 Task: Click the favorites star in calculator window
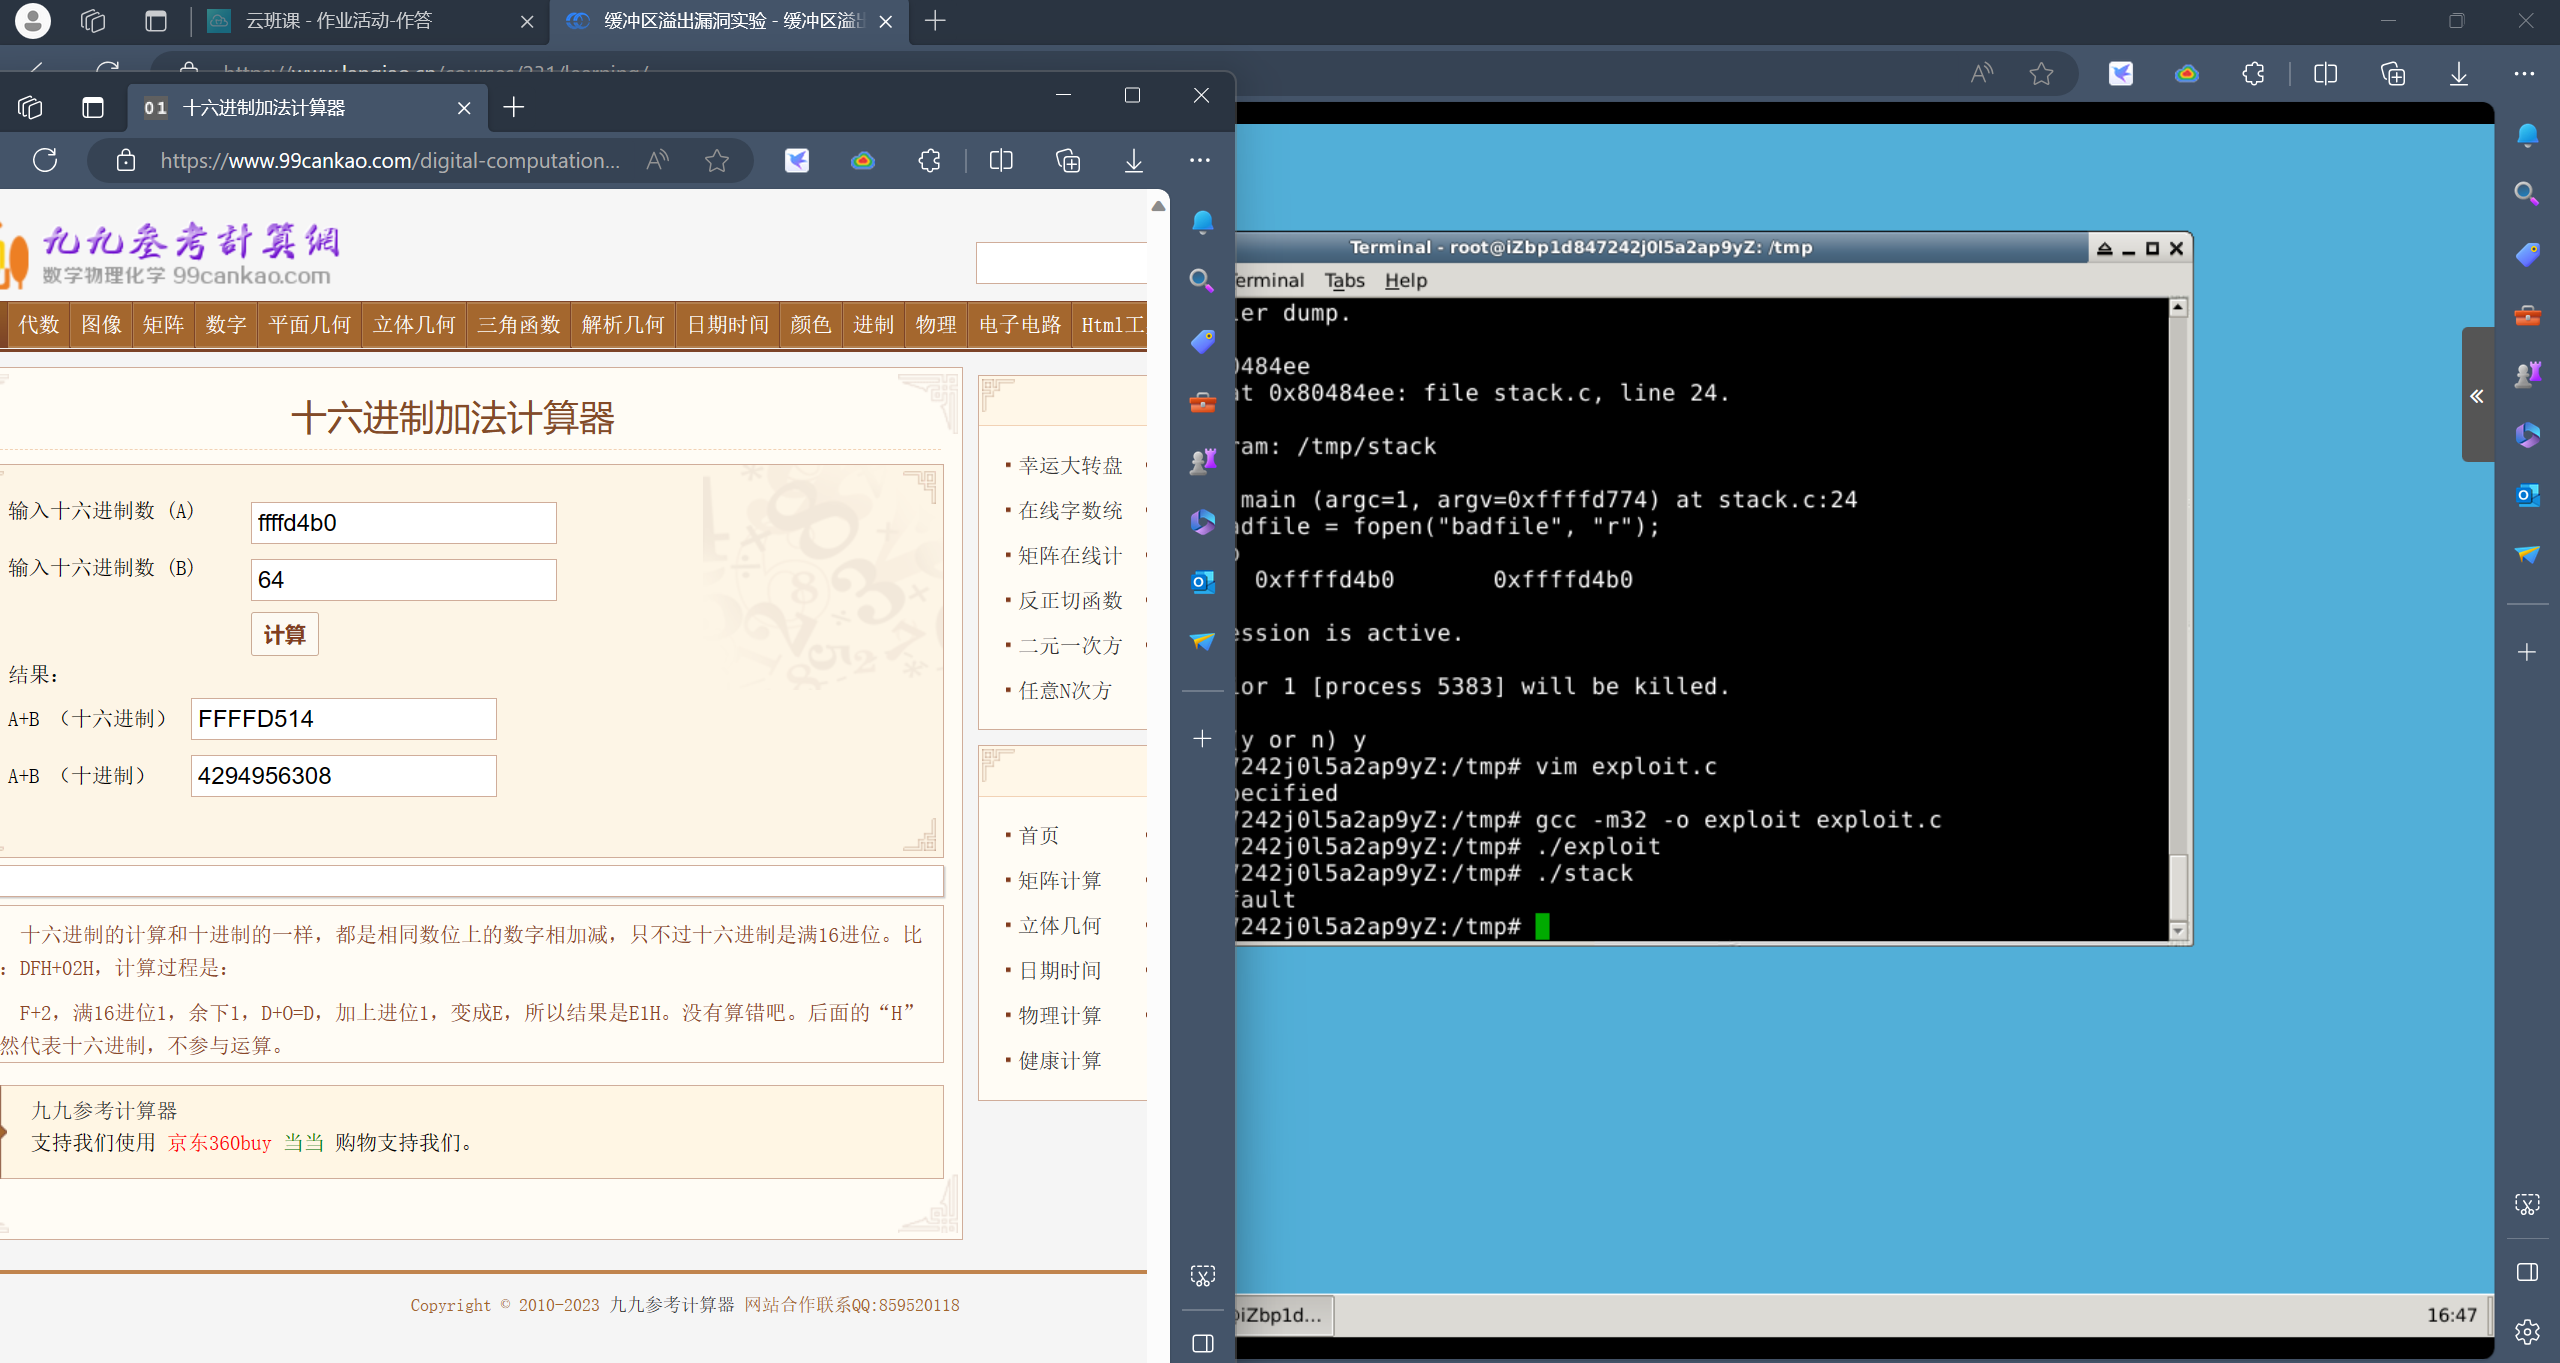(717, 160)
